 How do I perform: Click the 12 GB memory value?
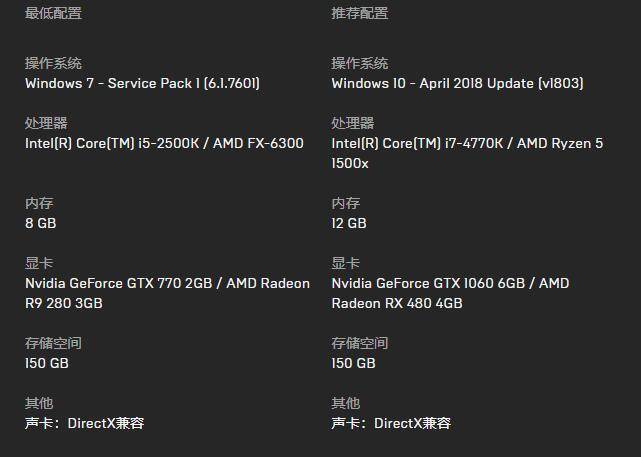[349, 224]
